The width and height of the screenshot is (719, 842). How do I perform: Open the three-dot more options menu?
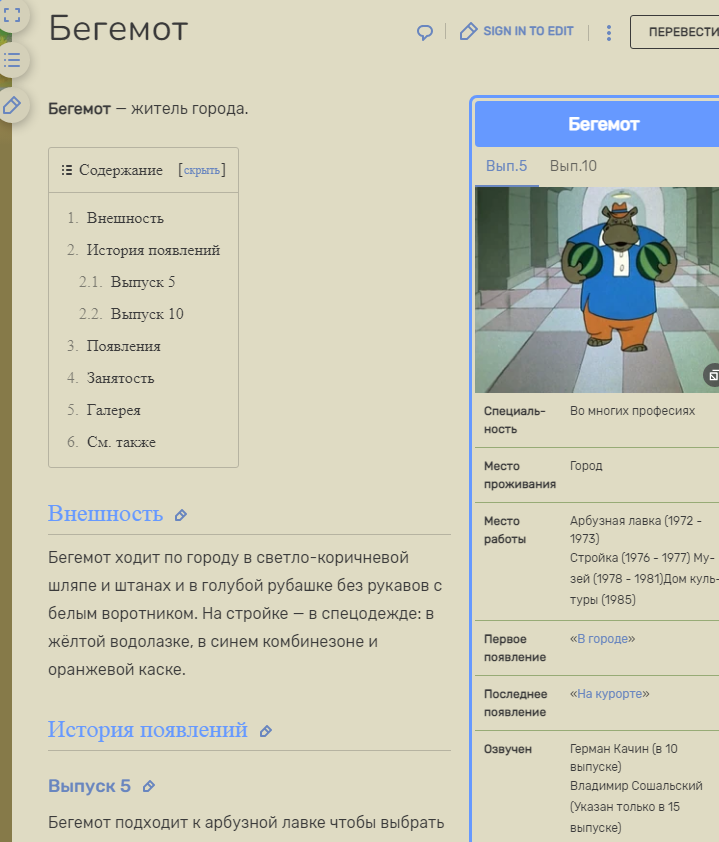coord(608,33)
